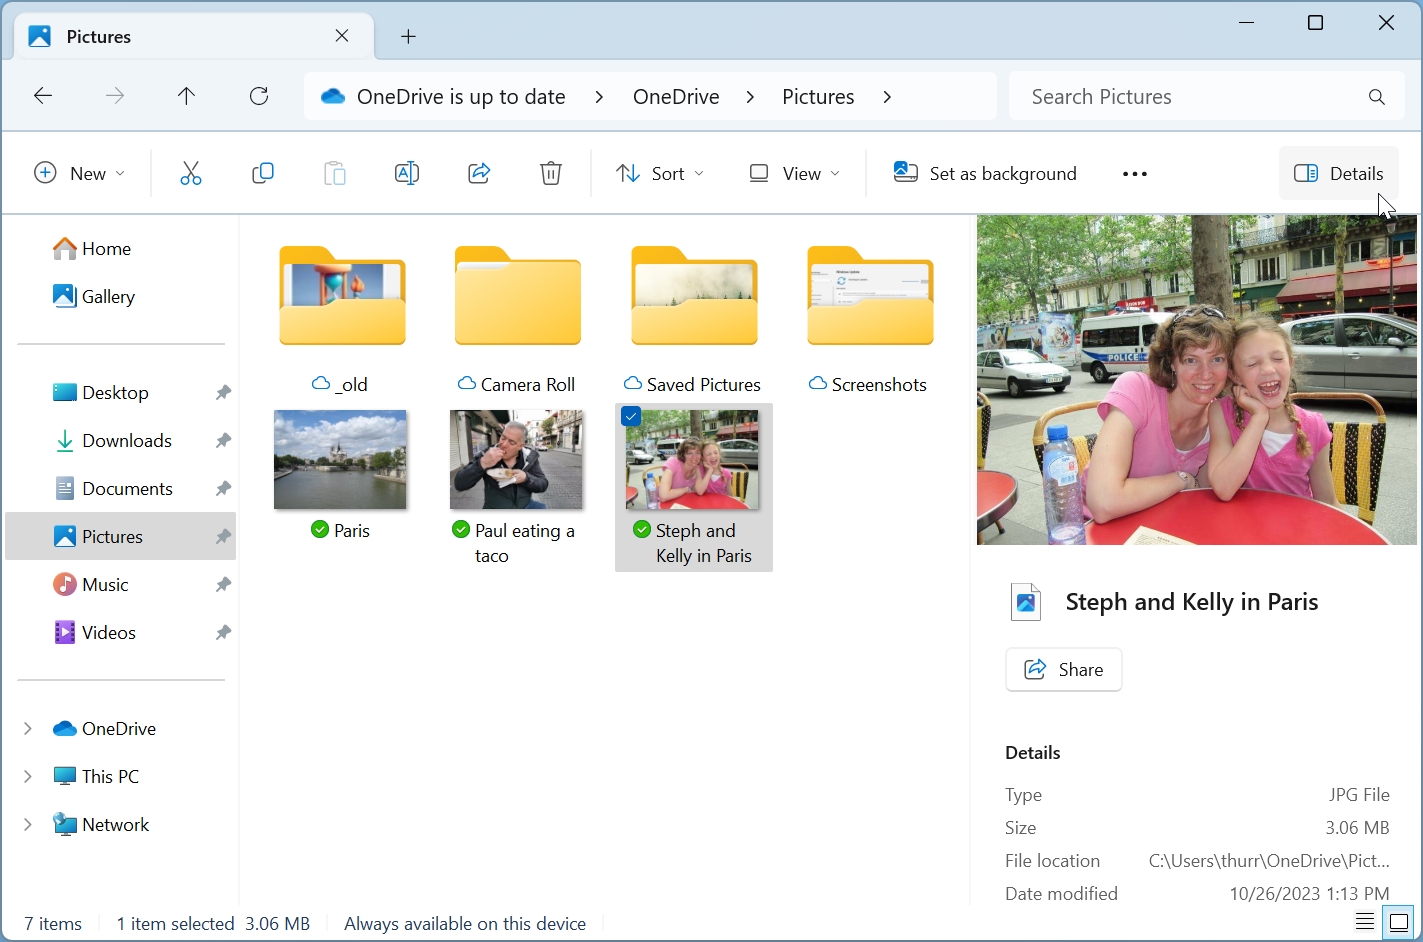Refresh the Pictures folder view
This screenshot has width=1423, height=942.
pos(259,97)
